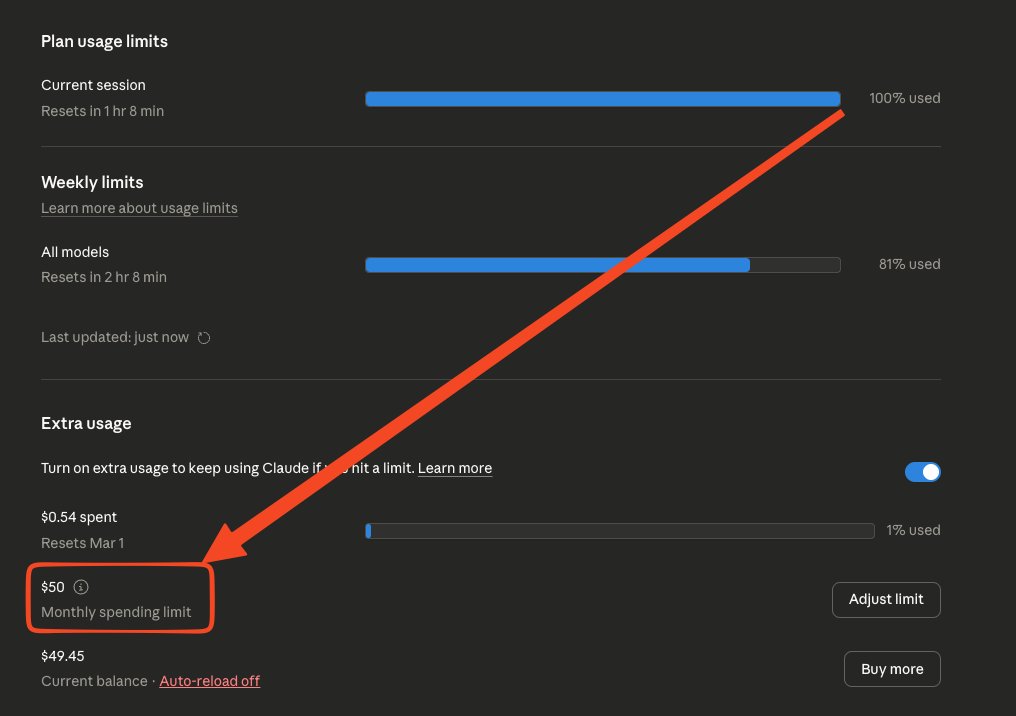Click the Monthly spending limit label

(116, 612)
